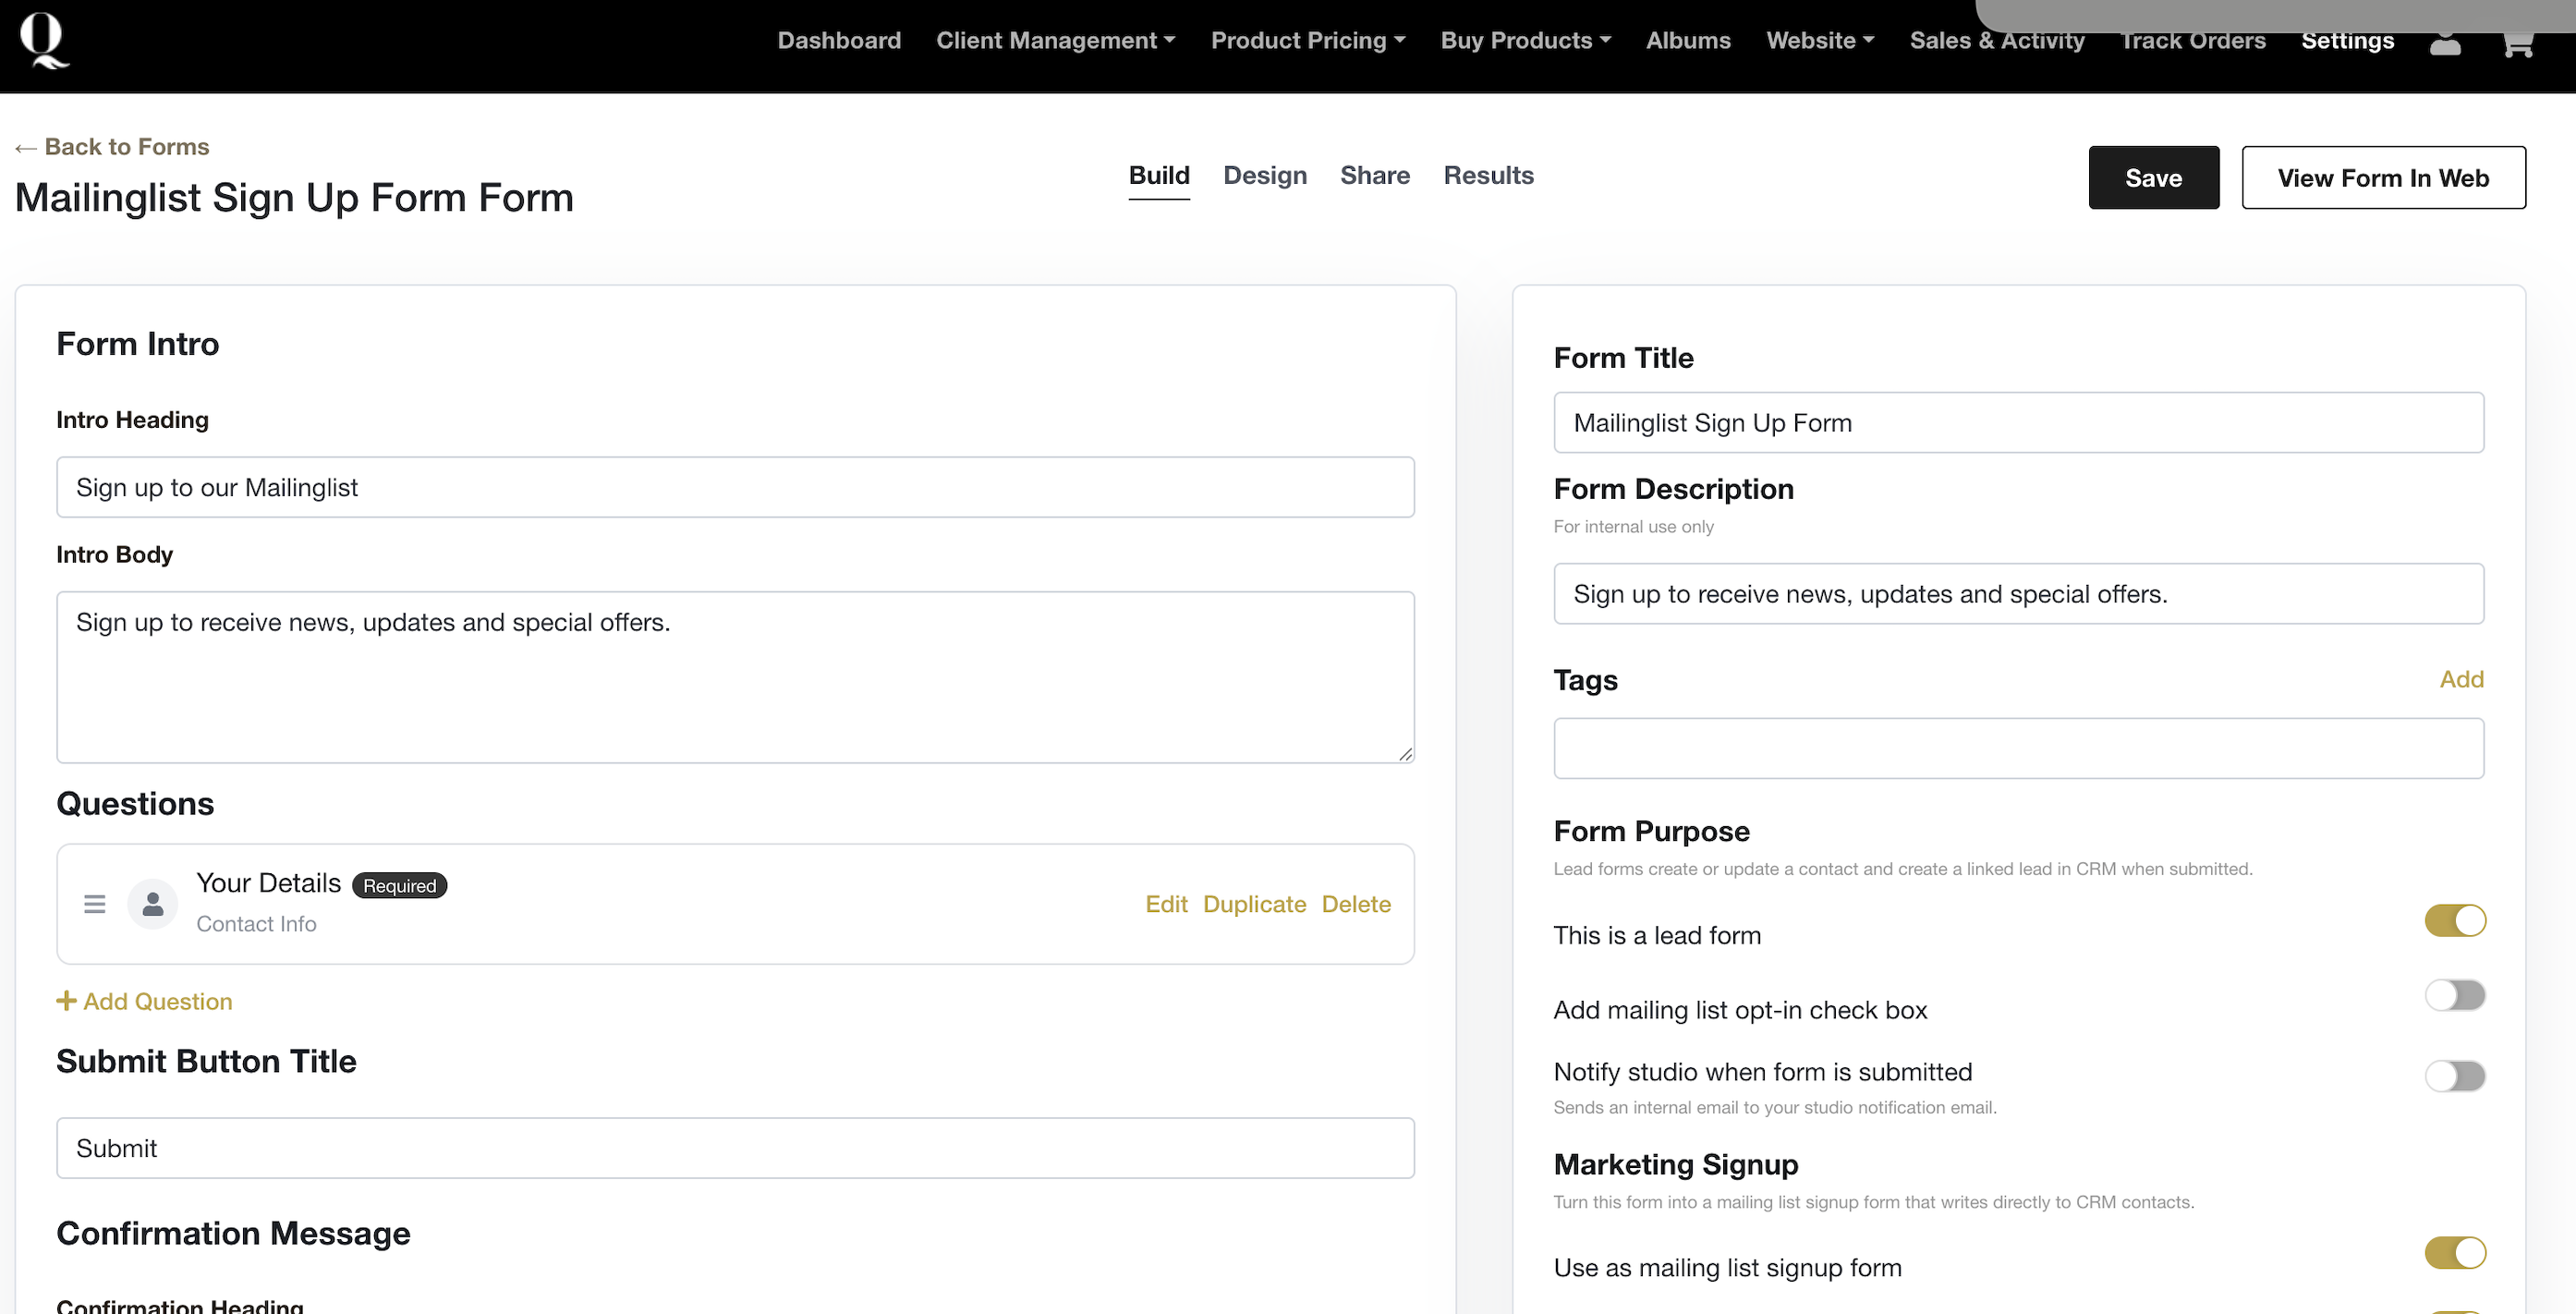
Task: Click the Q logo icon
Action: pos(43,40)
